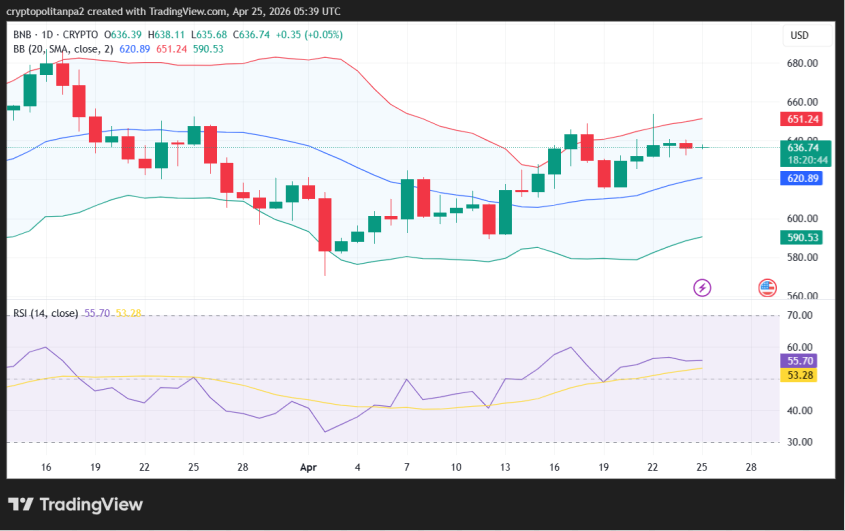The height and width of the screenshot is (531, 845).
Task: Click the 70.00 level on RSI scale
Action: (801, 316)
